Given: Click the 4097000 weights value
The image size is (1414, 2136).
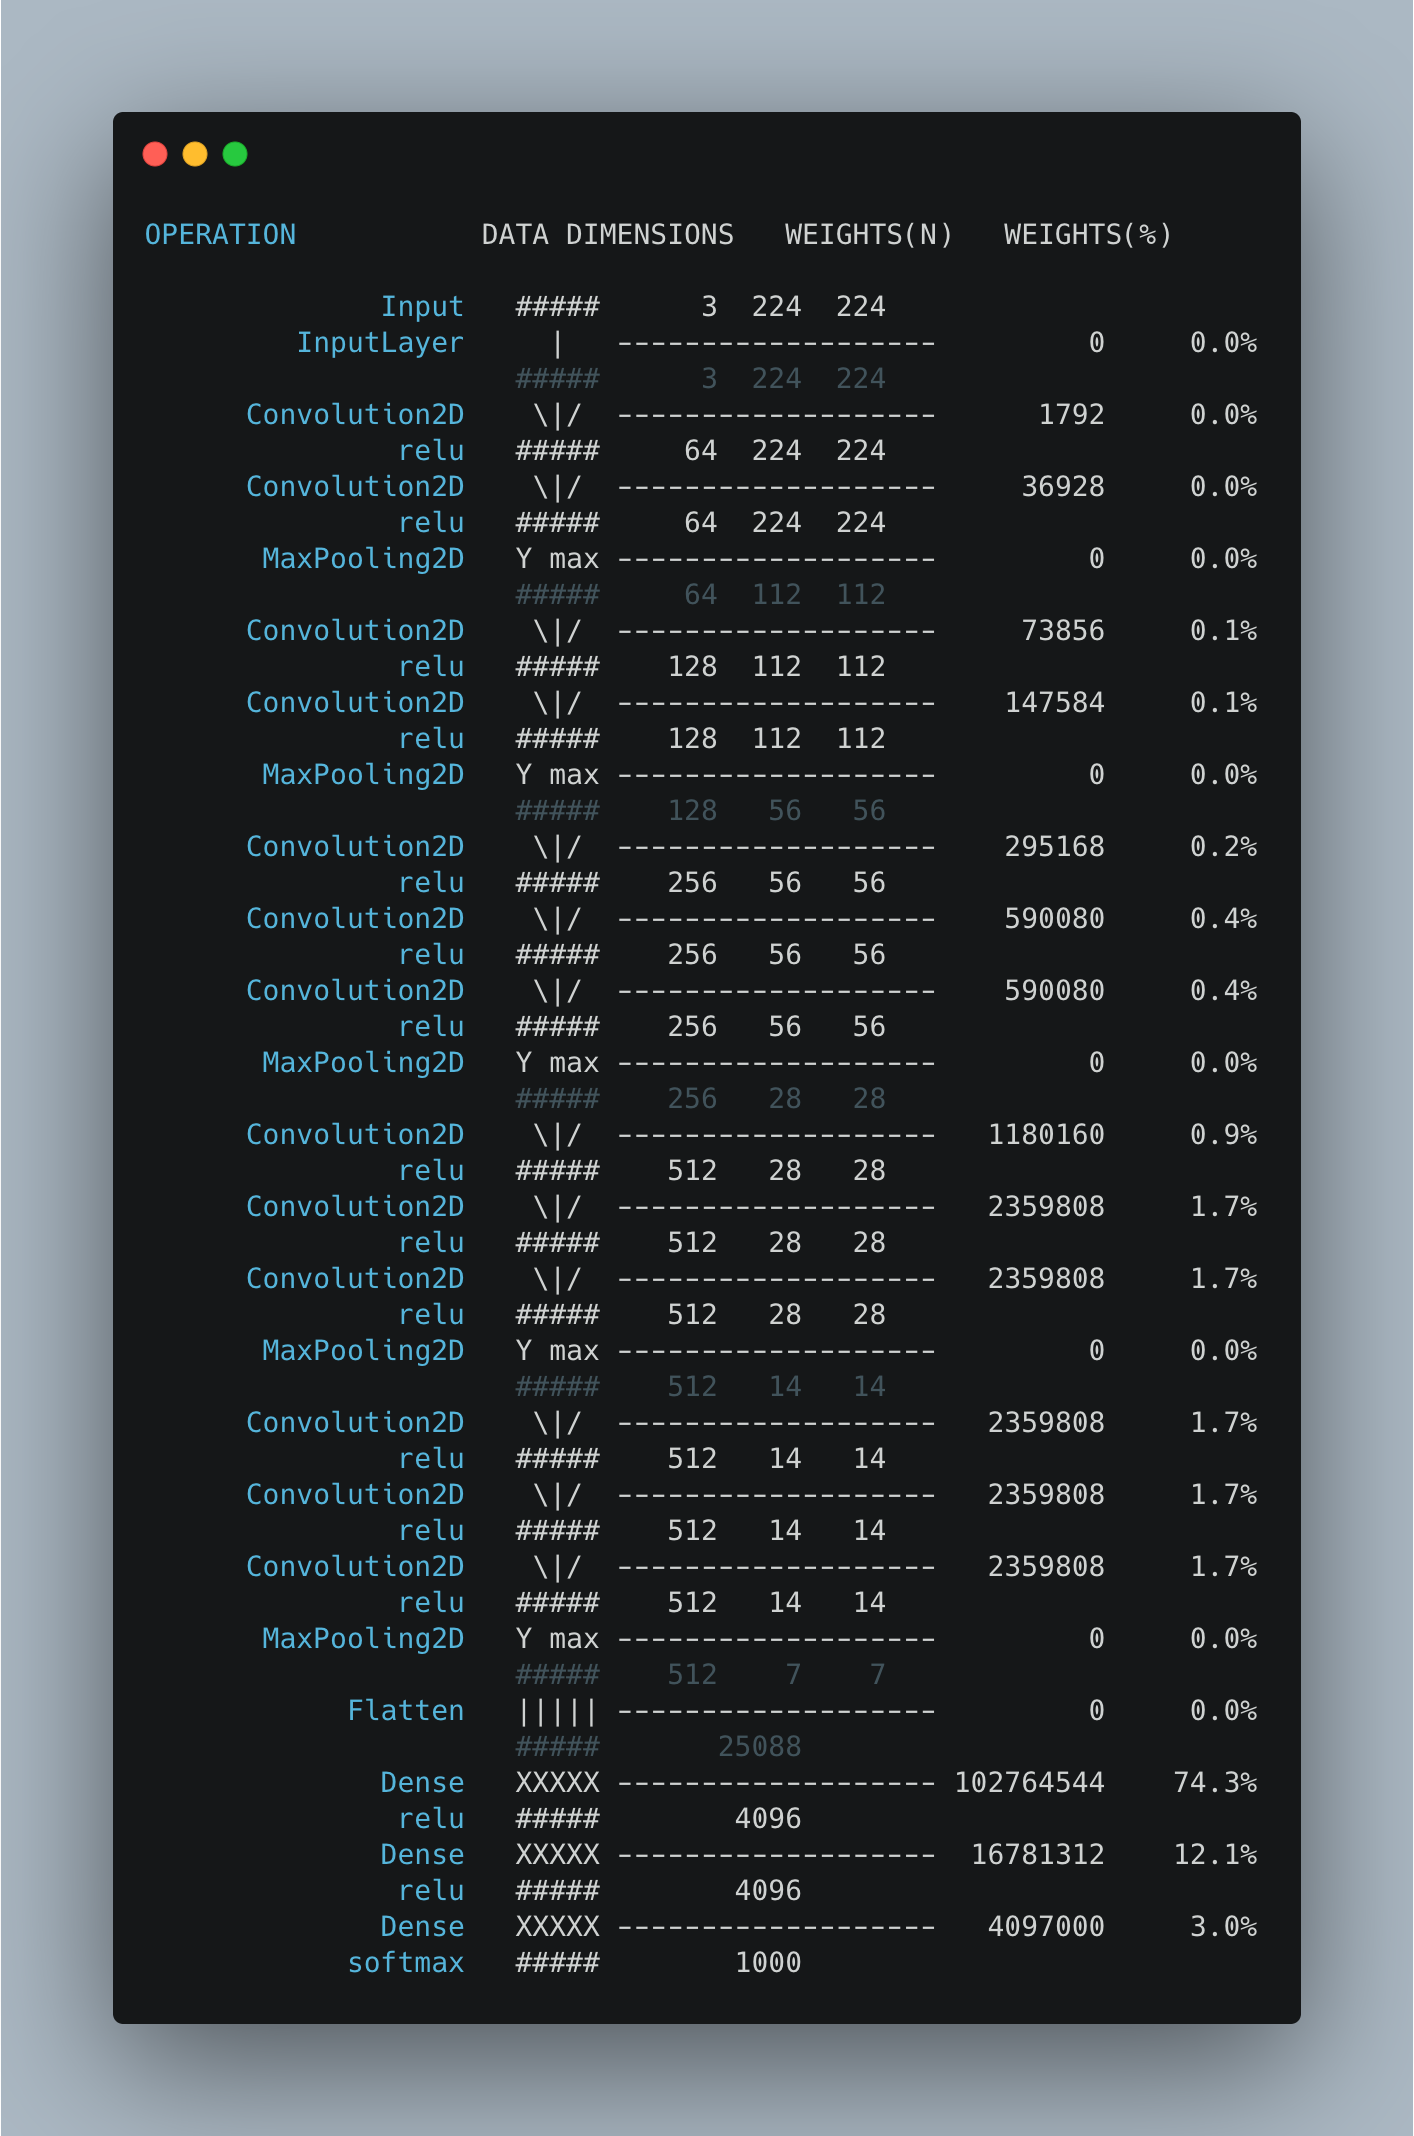Looking at the screenshot, I should [x=1046, y=1927].
